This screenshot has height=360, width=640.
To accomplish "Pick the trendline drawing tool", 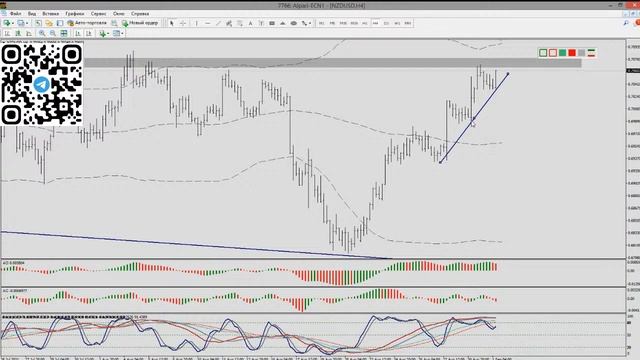I will tap(218, 23).
